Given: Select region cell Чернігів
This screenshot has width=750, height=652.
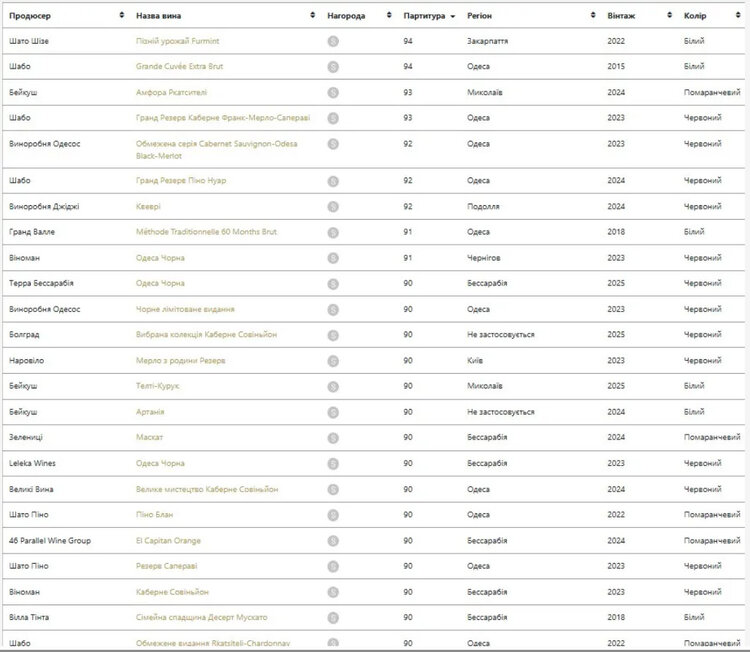Looking at the screenshot, I should 484,258.
